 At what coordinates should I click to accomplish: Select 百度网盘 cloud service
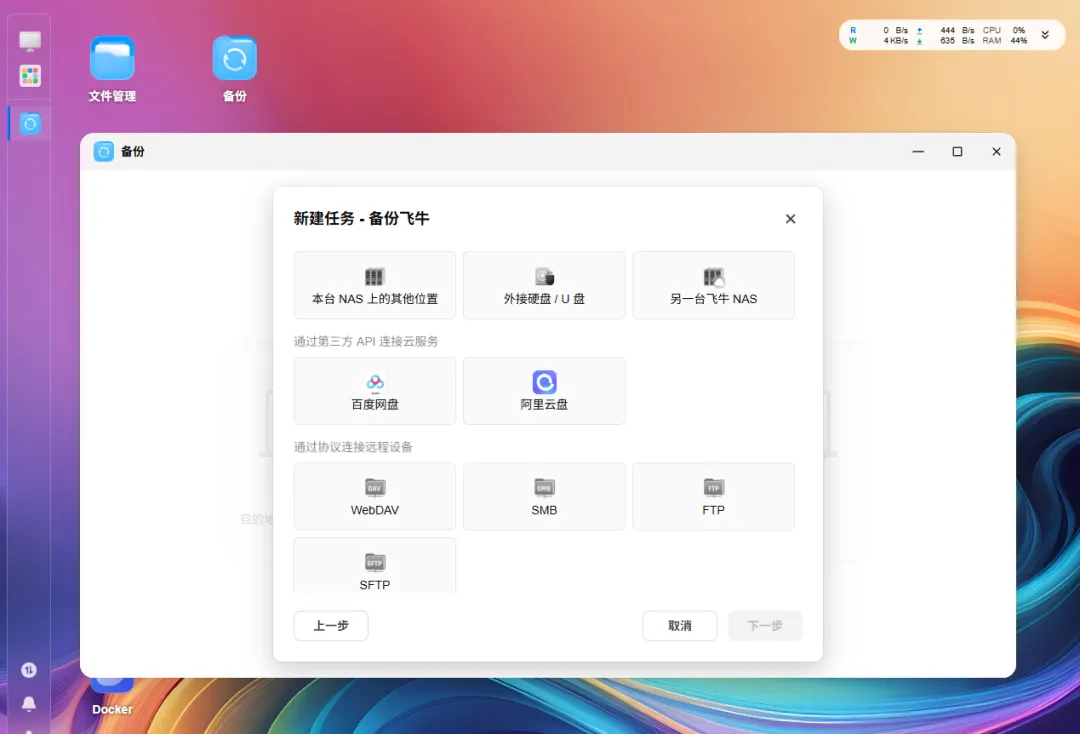pos(374,391)
